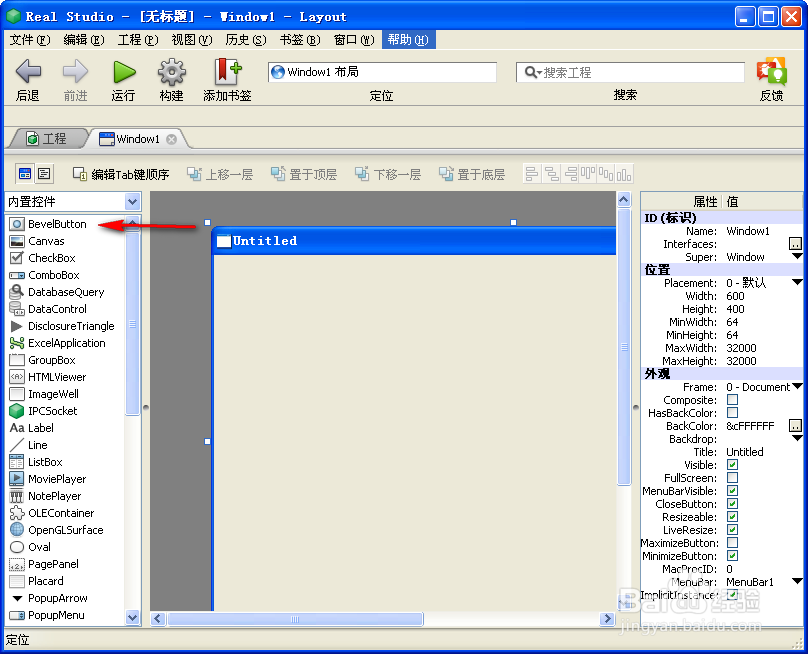Click the 搜索工程 search field
This screenshot has width=808, height=654.
[x=631, y=72]
